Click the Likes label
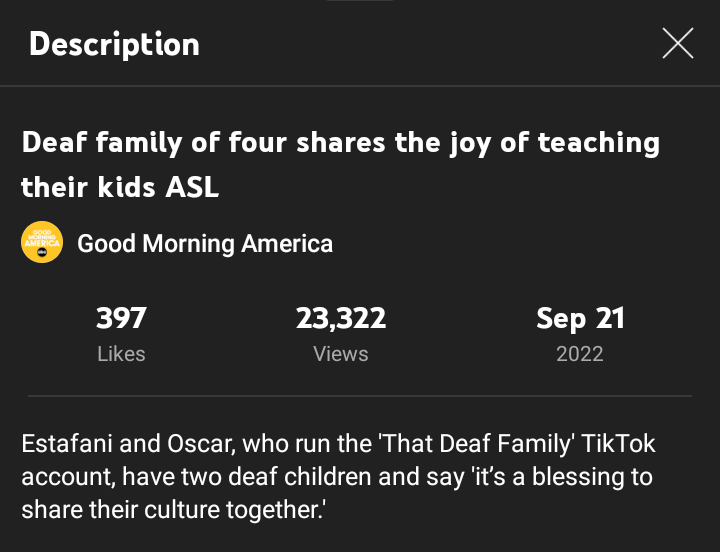 click(121, 354)
